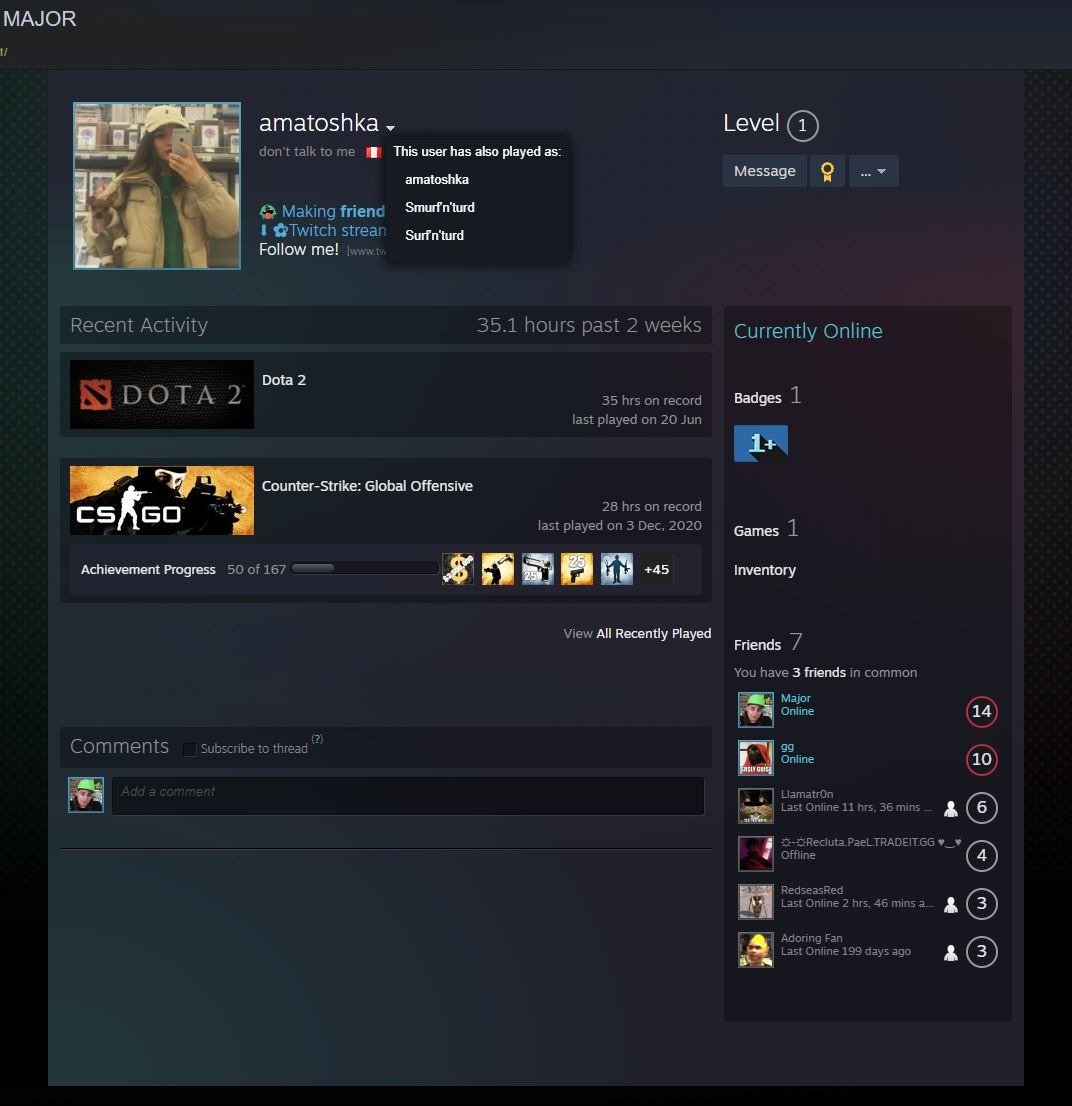Open the Friends list link

pyautogui.click(x=757, y=645)
